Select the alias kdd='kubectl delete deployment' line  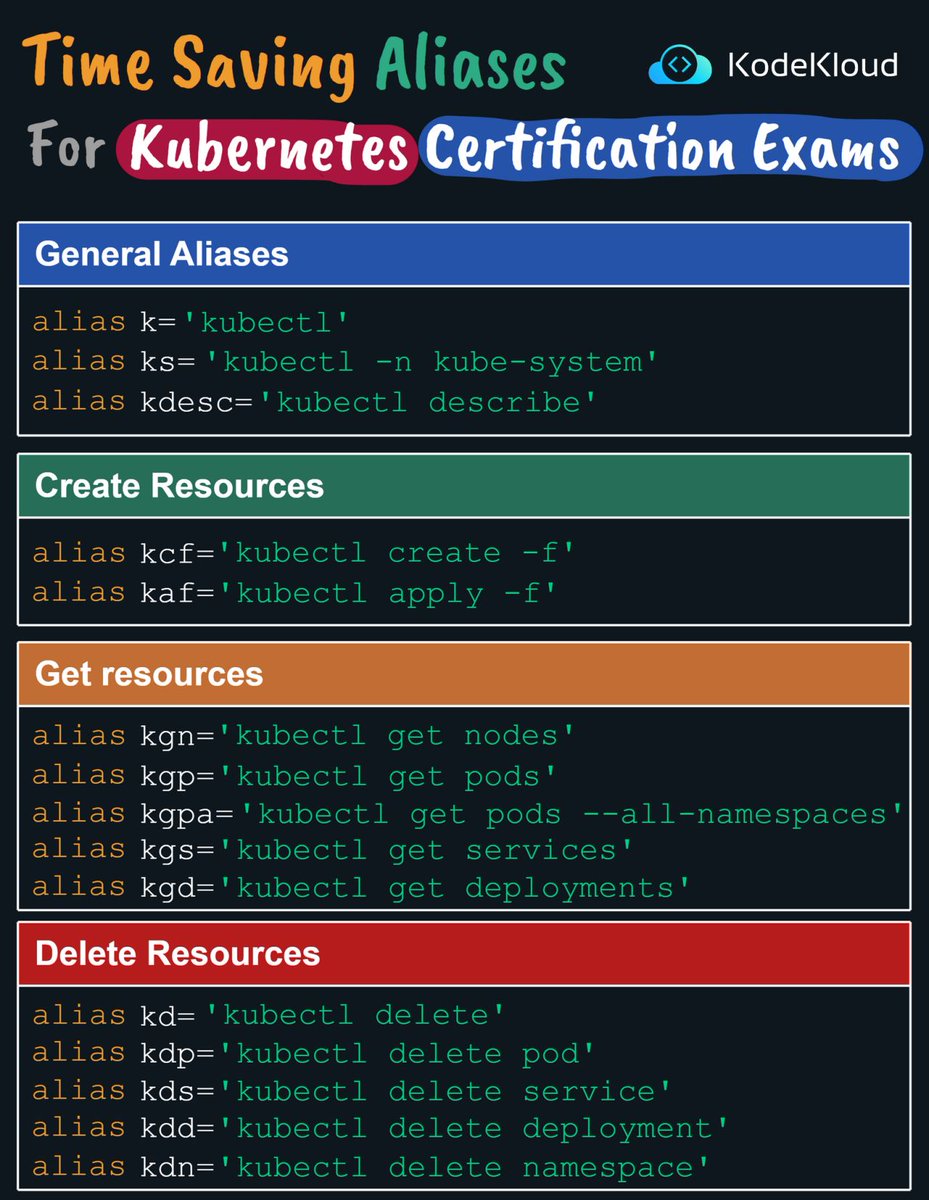coord(381,1129)
